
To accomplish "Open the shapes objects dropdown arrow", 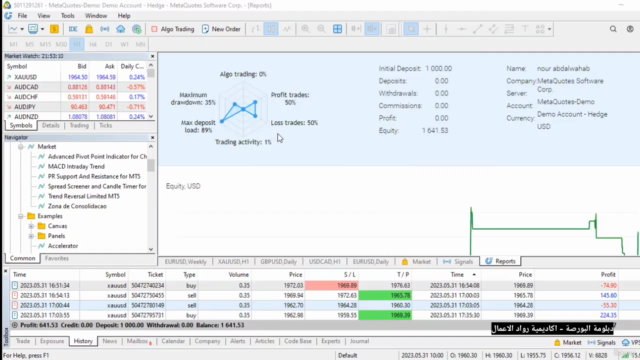I will click(549, 29).
